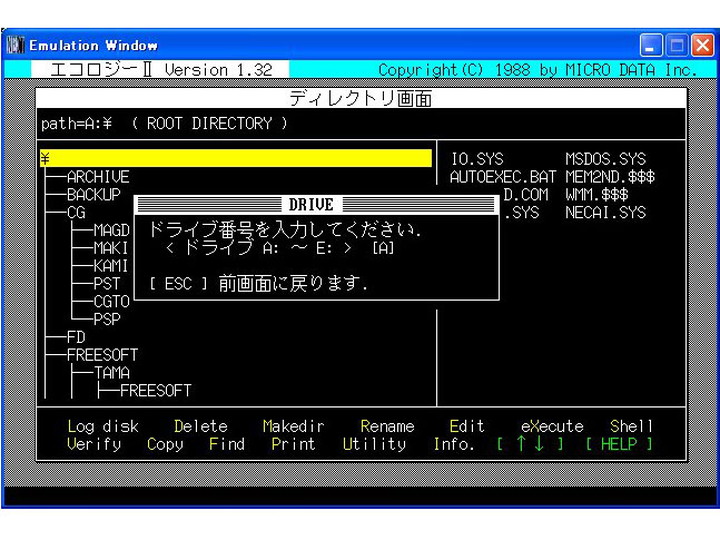Choose the Utility command
Screen dimensions: 720x540
pyautogui.click(x=374, y=444)
